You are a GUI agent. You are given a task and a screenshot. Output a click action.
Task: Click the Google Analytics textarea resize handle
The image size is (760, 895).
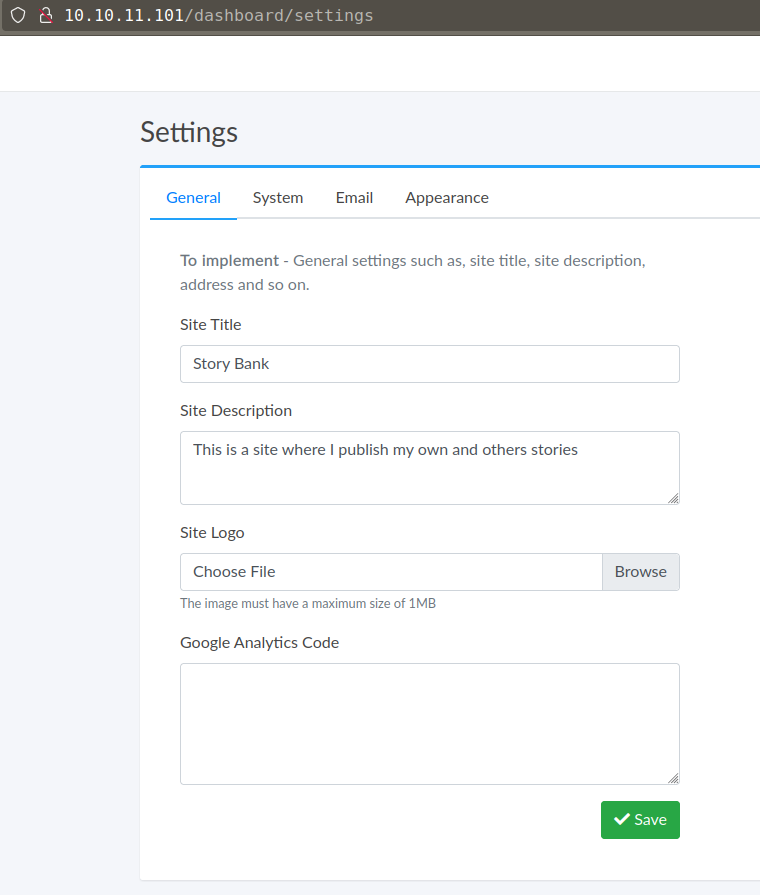pyautogui.click(x=673, y=778)
